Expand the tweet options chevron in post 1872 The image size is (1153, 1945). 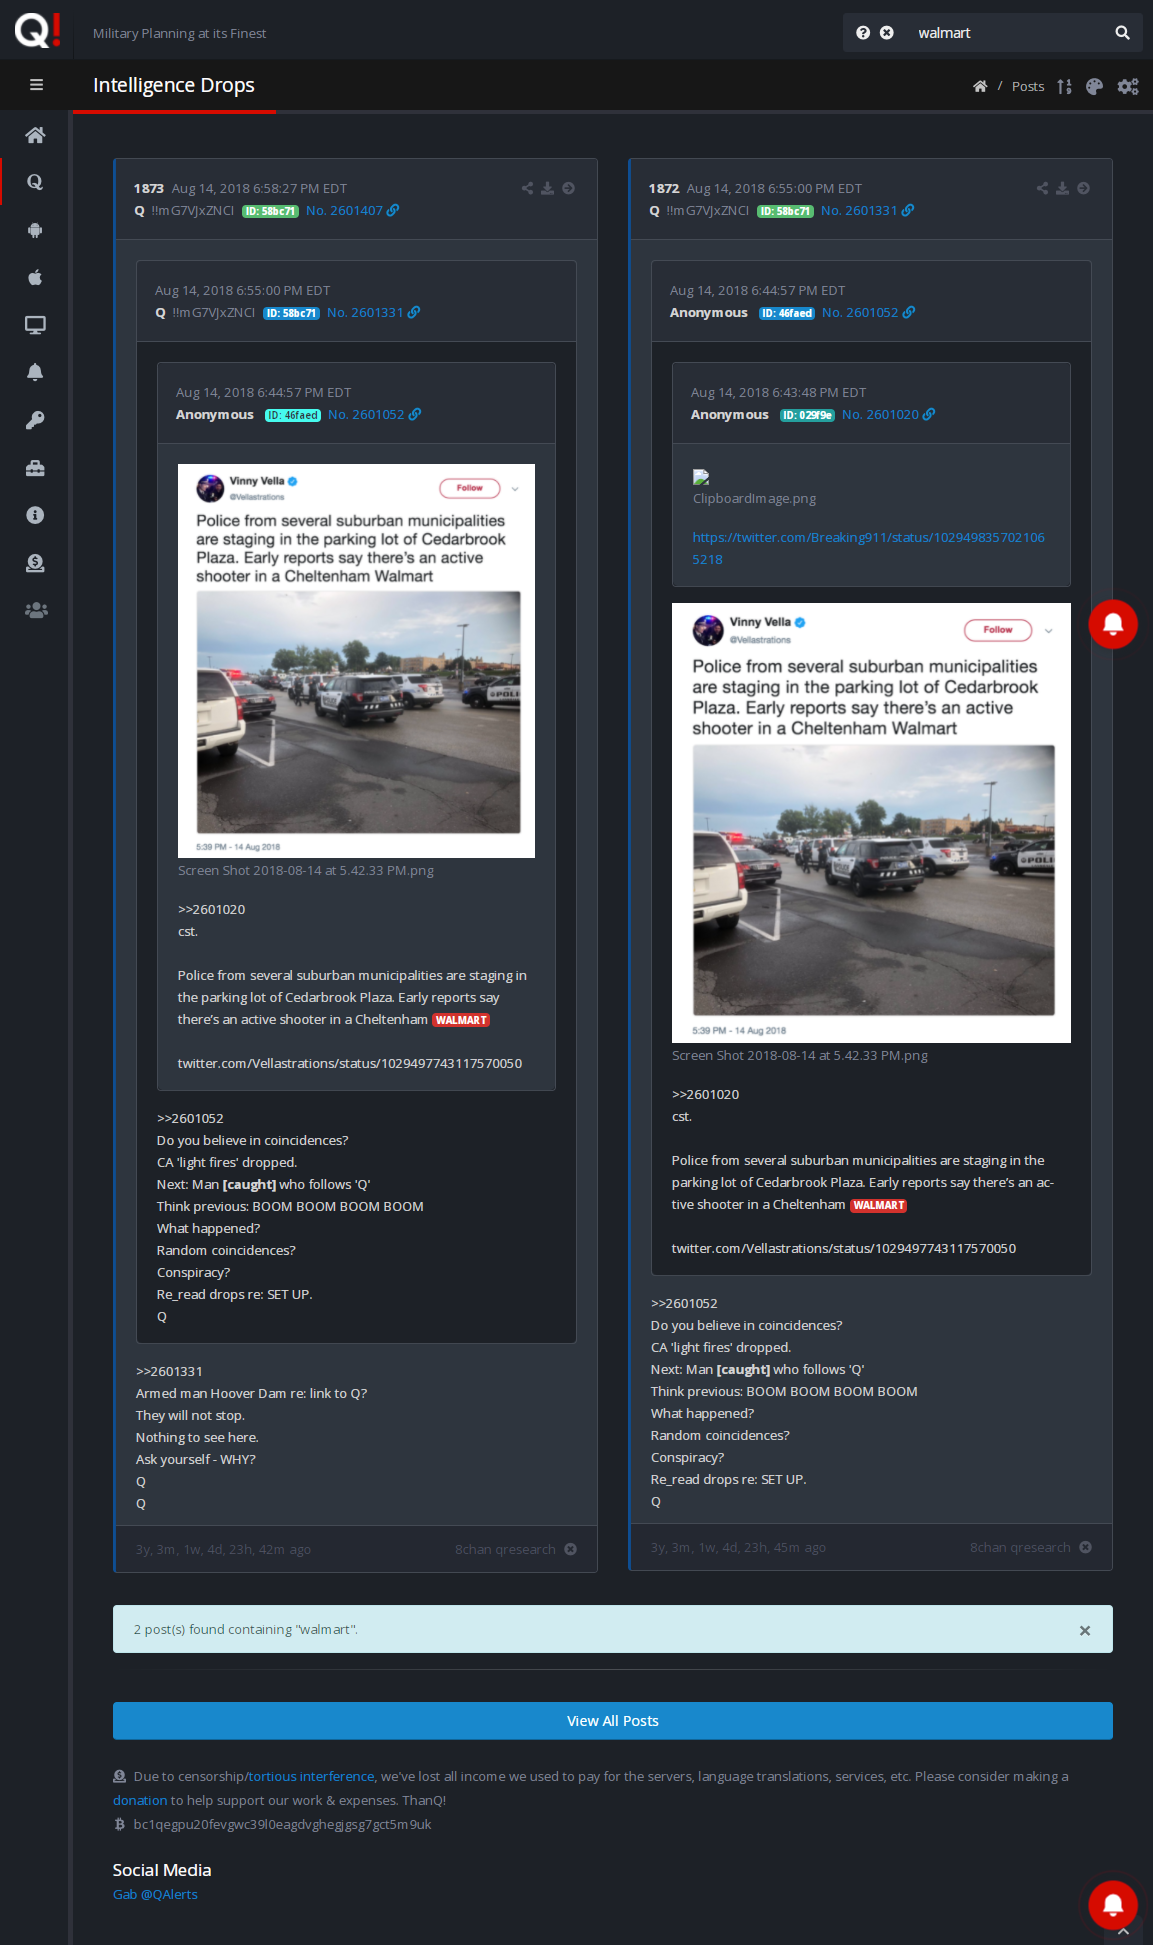click(1048, 631)
